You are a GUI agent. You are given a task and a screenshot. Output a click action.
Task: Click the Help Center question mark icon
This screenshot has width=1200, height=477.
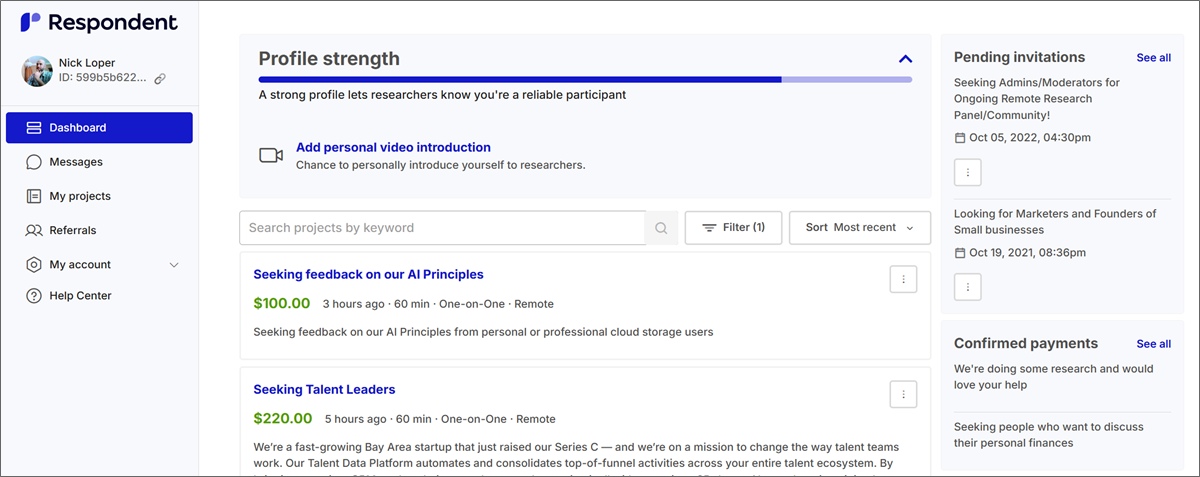click(33, 296)
